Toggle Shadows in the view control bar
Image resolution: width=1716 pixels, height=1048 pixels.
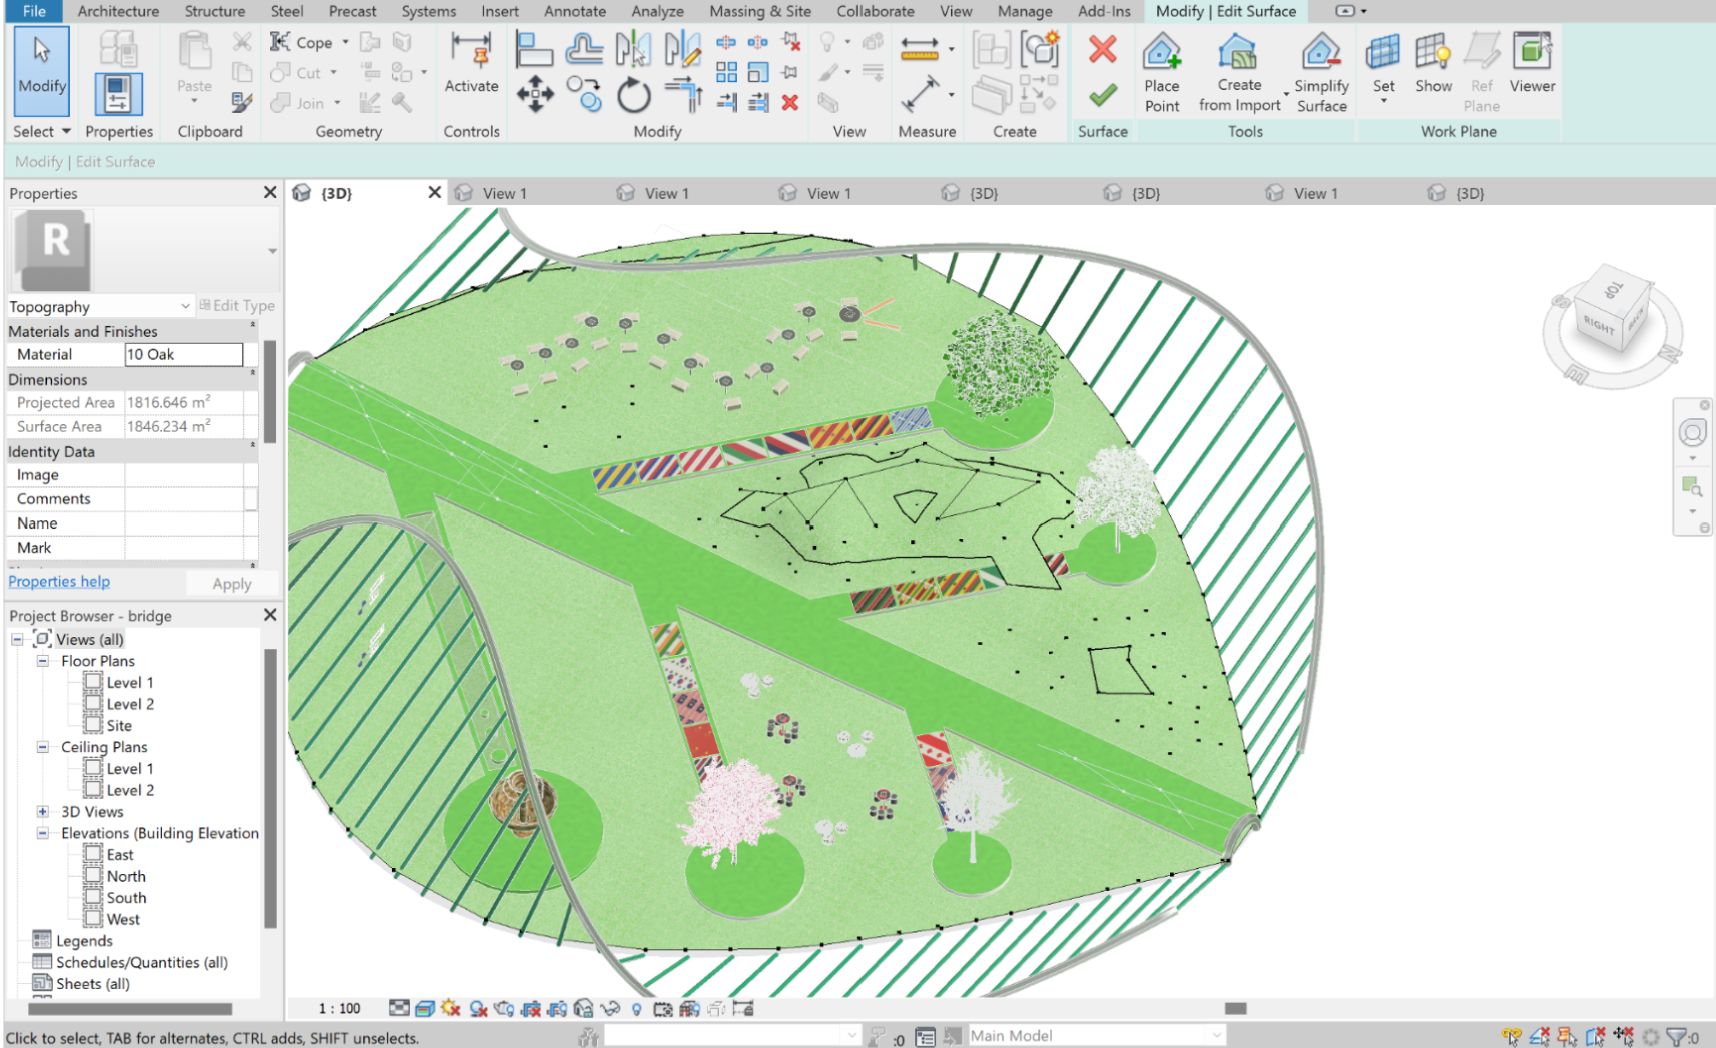point(479,1008)
